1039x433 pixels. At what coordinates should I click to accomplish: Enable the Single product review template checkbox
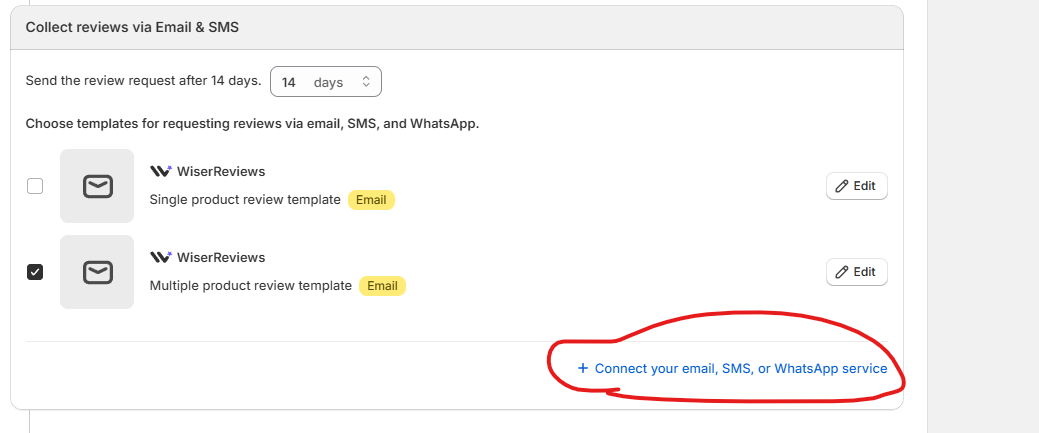click(35, 186)
